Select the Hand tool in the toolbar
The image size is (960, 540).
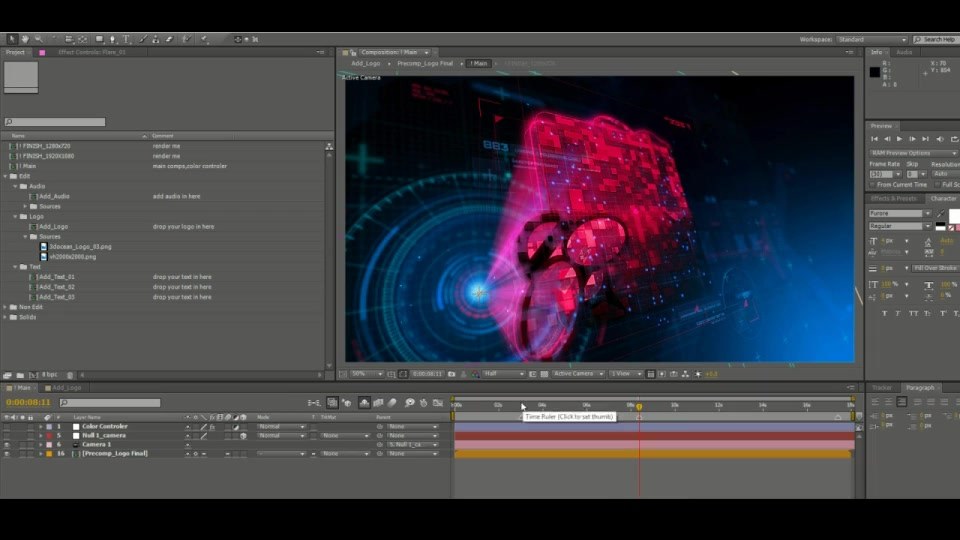[25, 39]
